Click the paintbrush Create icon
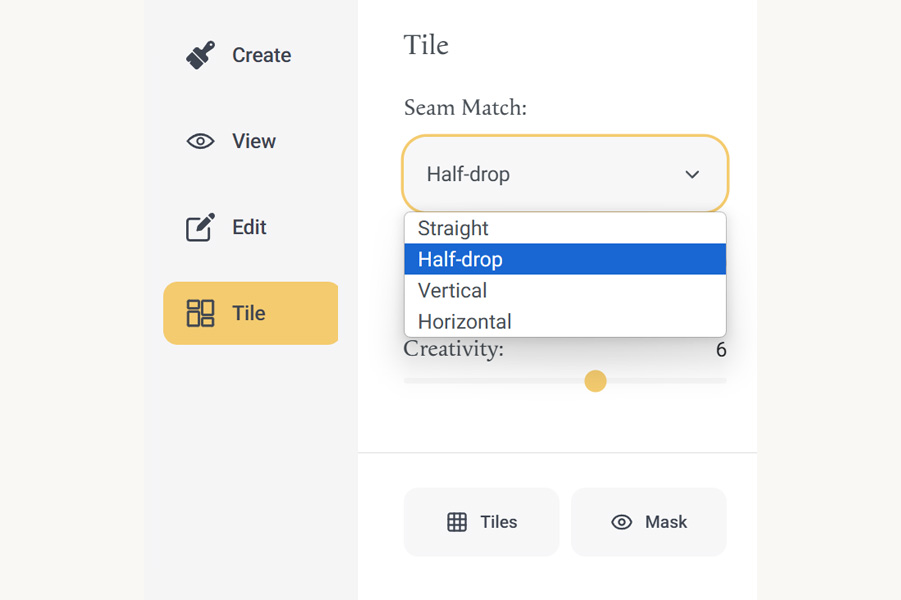 coord(201,55)
